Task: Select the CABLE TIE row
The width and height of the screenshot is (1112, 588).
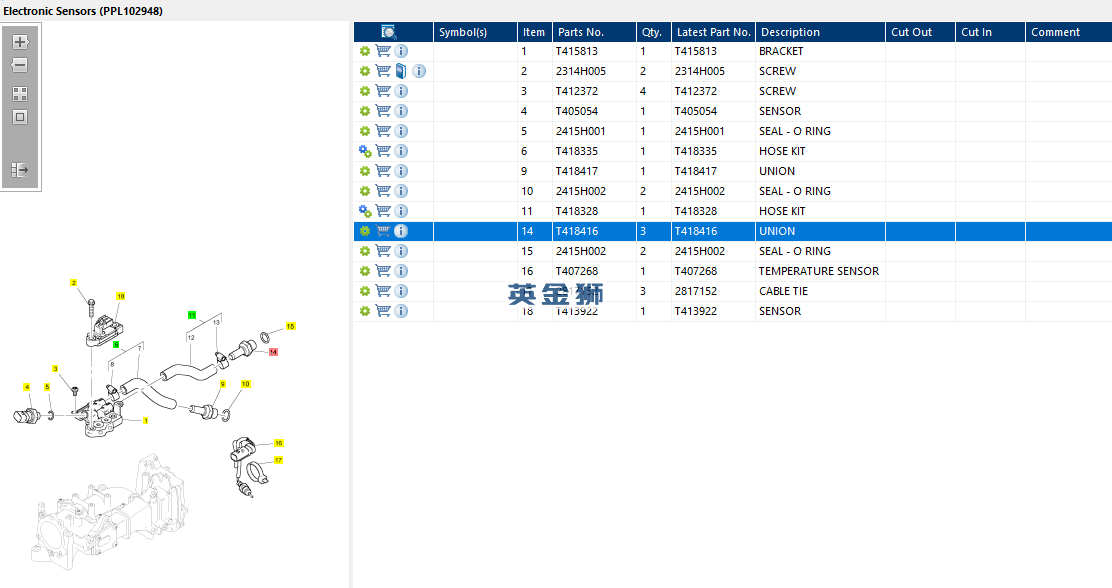Action: pos(733,292)
